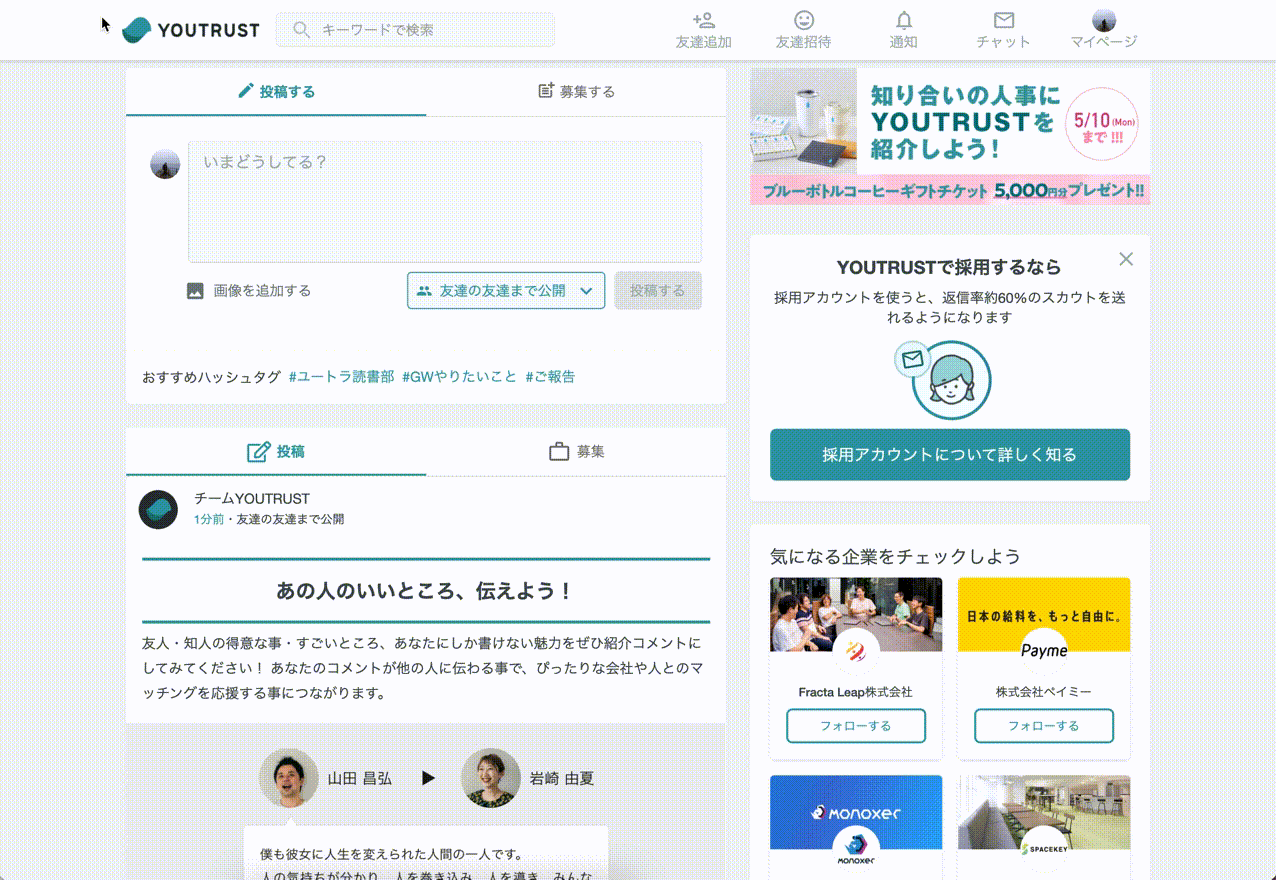Click 山田 昌弘 profile photo
Viewport: 1276px width, 880px height.
click(x=289, y=778)
